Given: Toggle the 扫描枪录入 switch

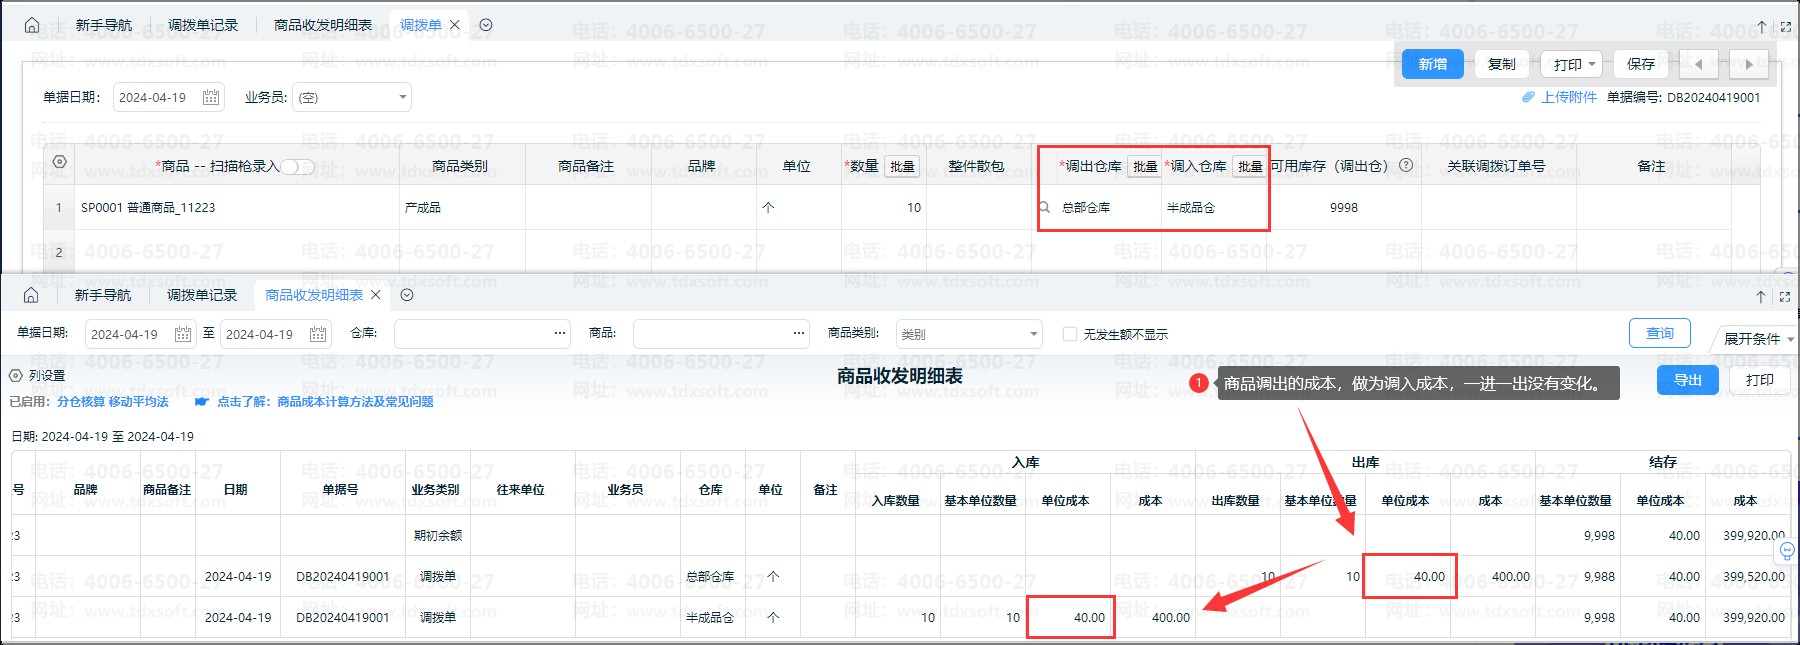Looking at the screenshot, I should pyautogui.click(x=297, y=166).
